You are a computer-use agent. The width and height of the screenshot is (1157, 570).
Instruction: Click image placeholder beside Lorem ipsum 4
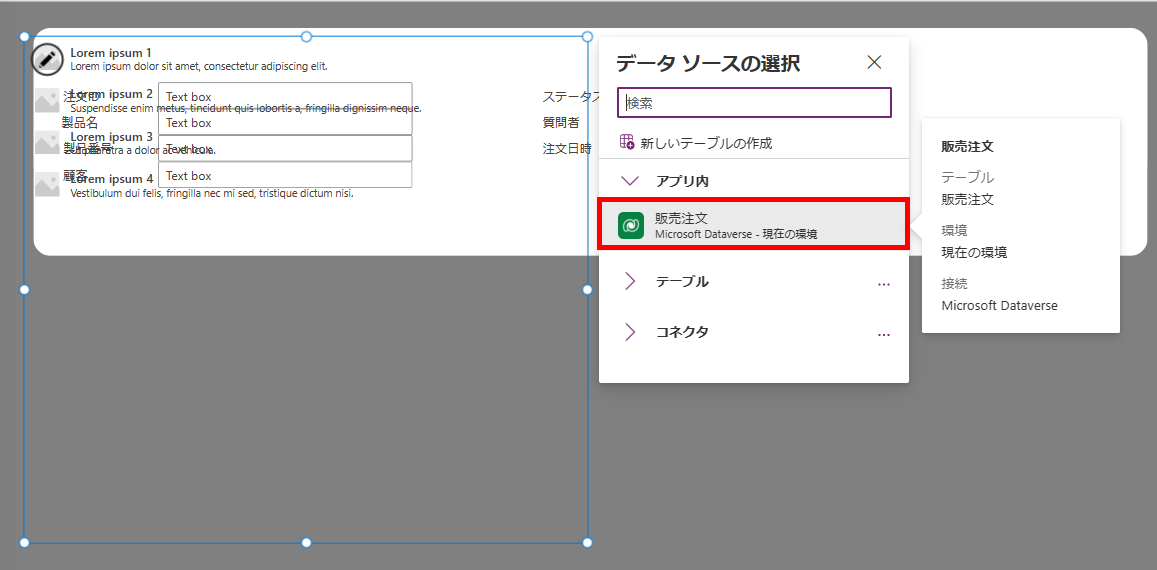(47, 185)
